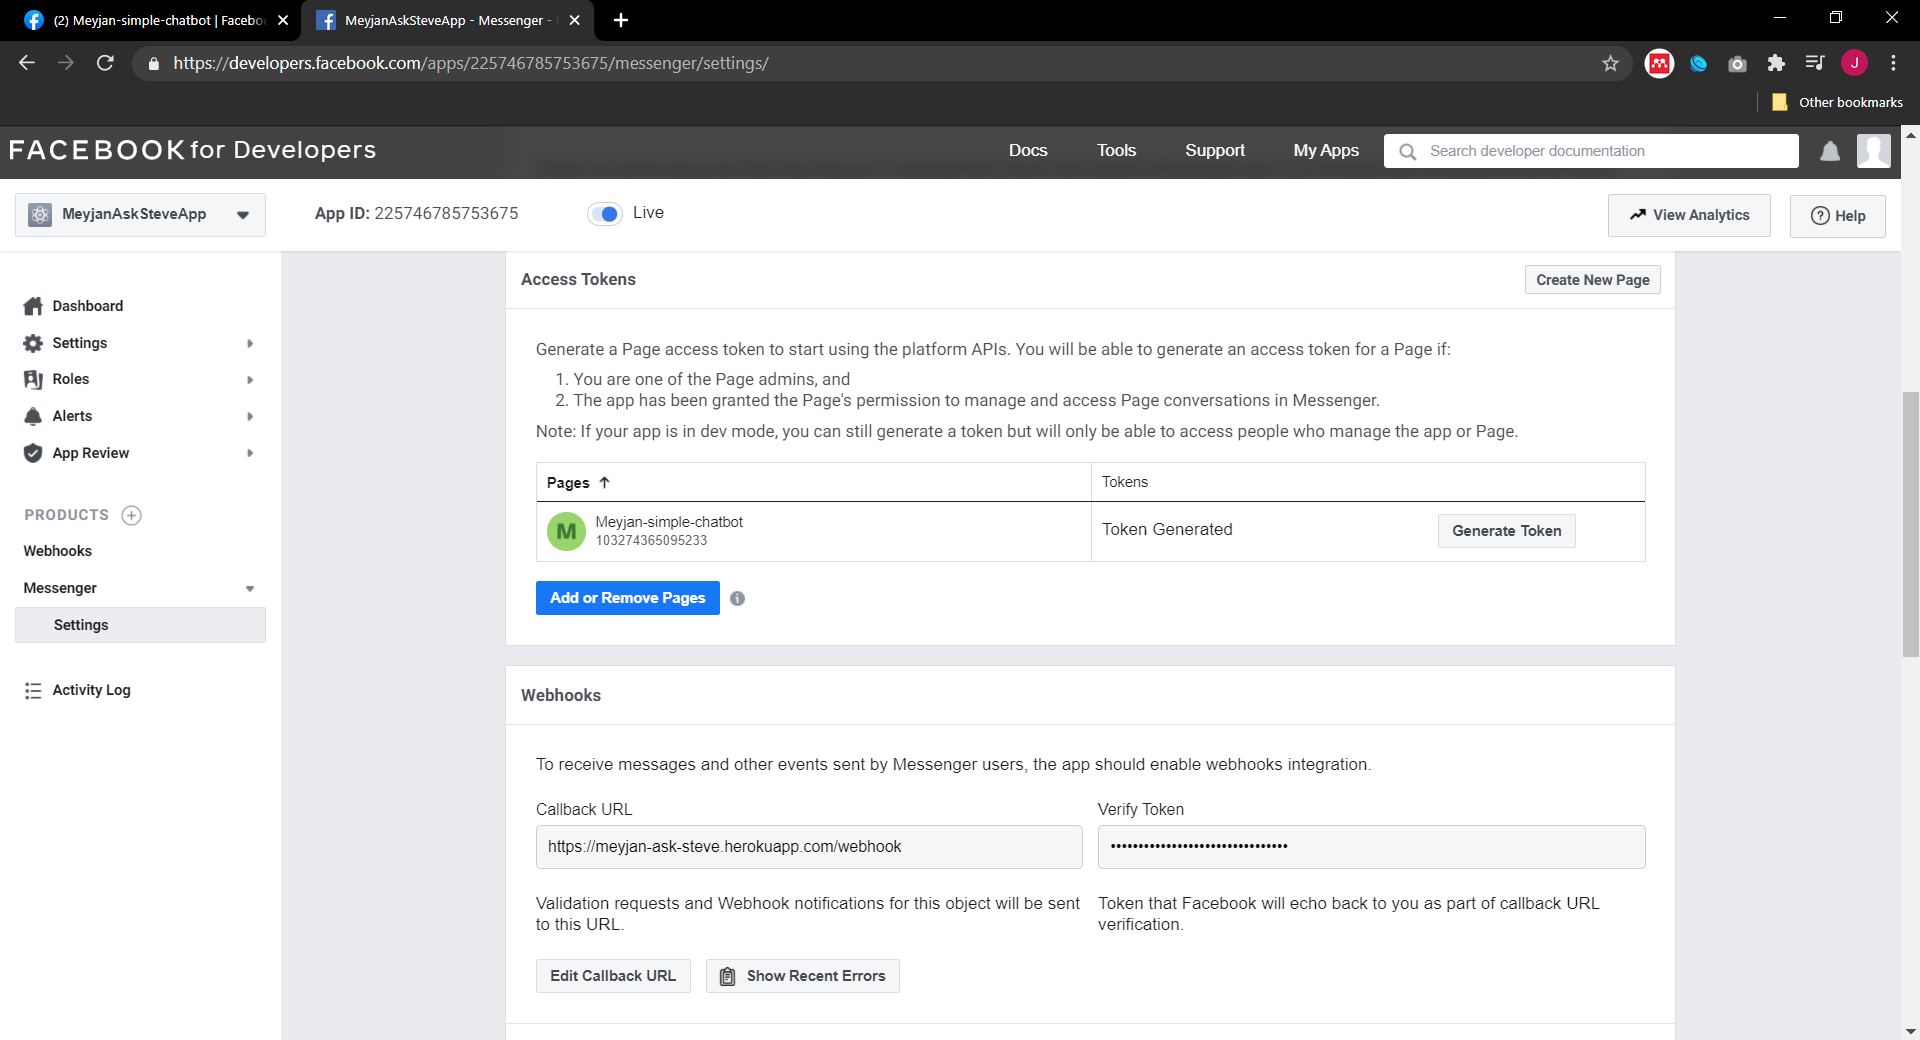Click the scrollbar down arrow

coord(1911,1031)
